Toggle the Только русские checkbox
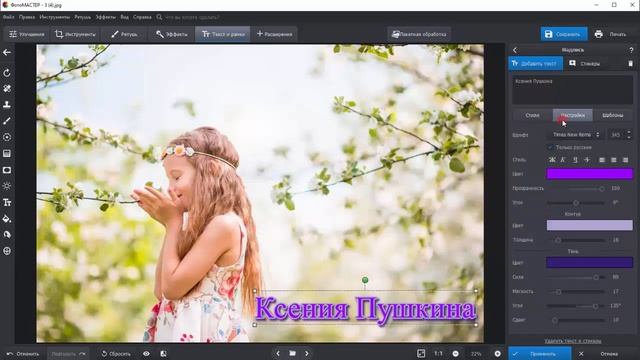640x360 pixels. (x=550, y=147)
